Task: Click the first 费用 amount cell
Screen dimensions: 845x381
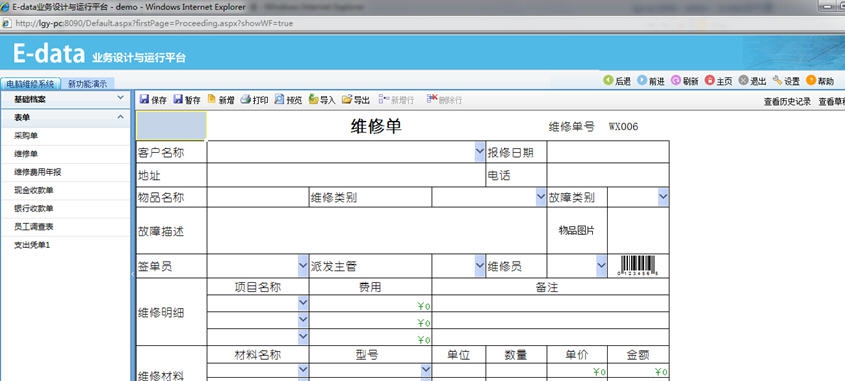Action: click(370, 303)
